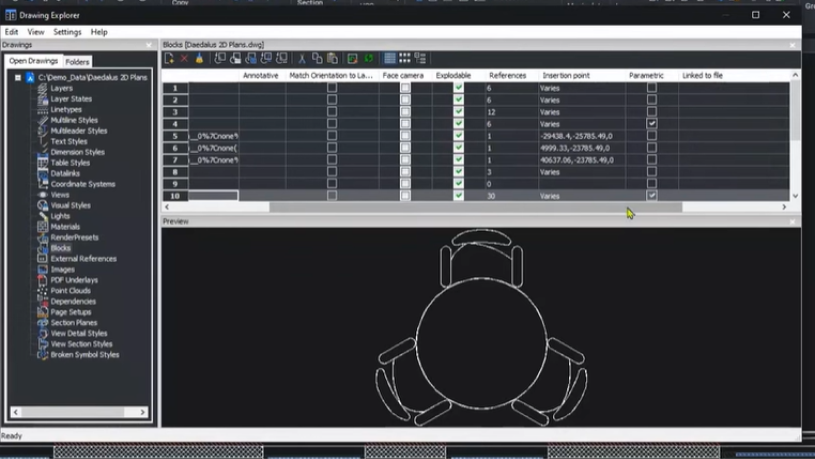Click the blocks table horizontal scrollbar thumb

476,207
